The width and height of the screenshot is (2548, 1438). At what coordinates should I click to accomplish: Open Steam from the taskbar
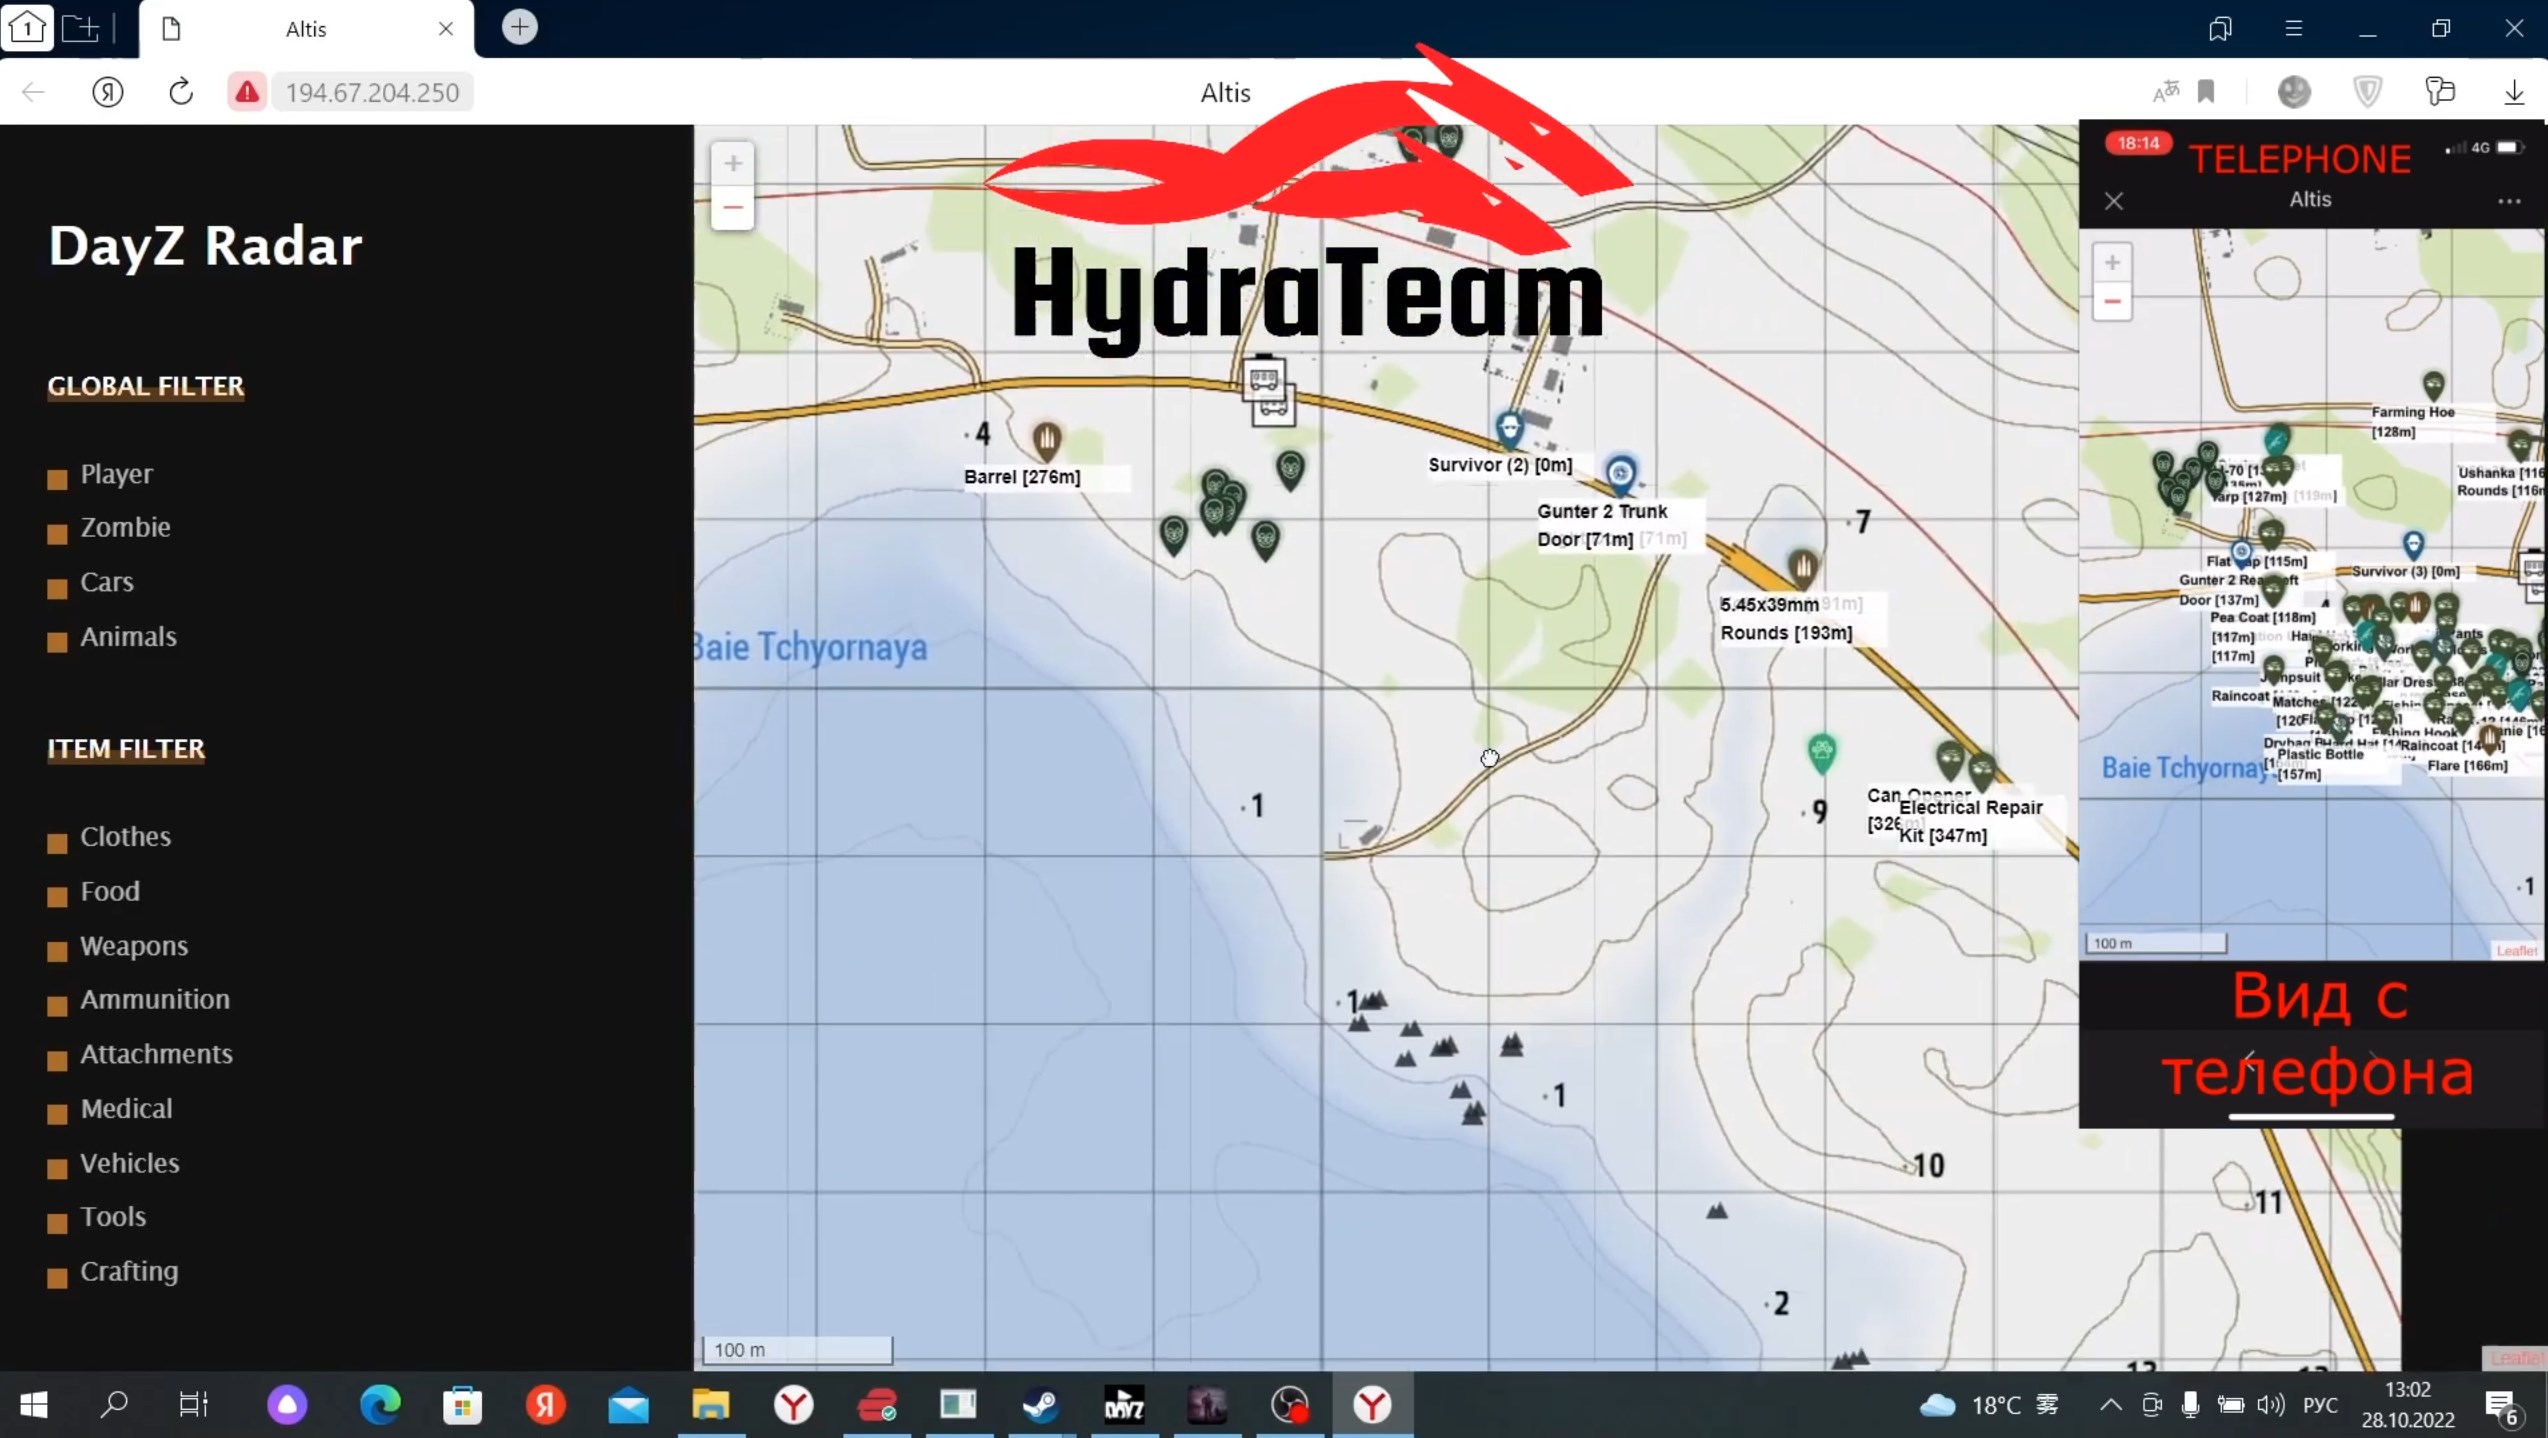click(x=1041, y=1405)
